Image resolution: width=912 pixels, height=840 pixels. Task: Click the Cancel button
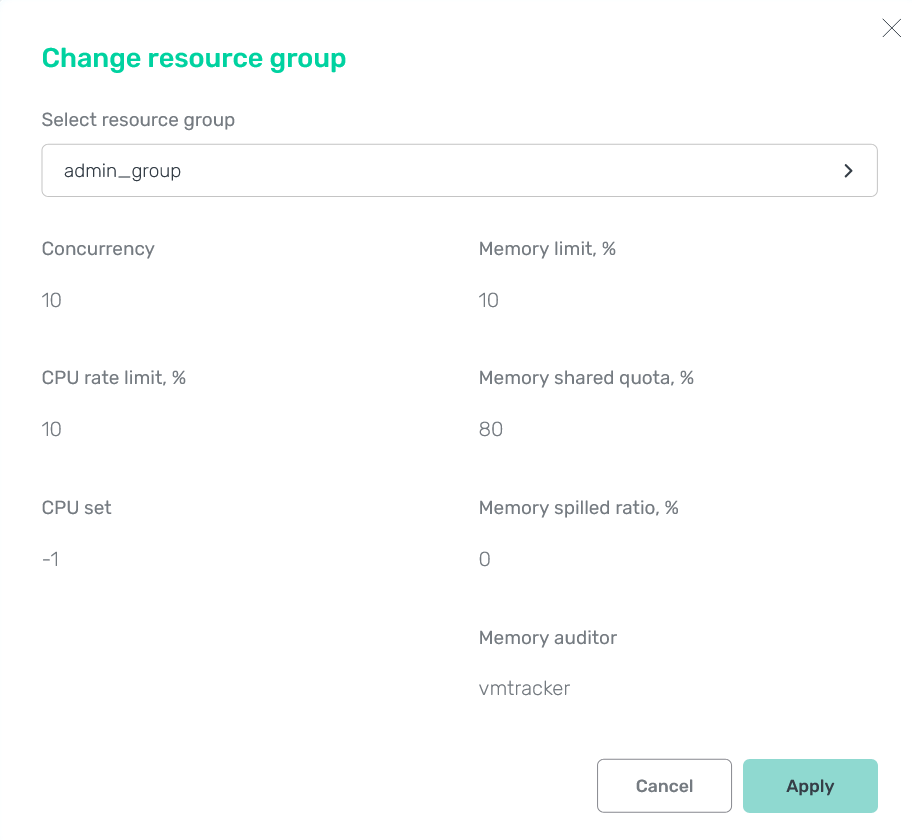pos(664,786)
